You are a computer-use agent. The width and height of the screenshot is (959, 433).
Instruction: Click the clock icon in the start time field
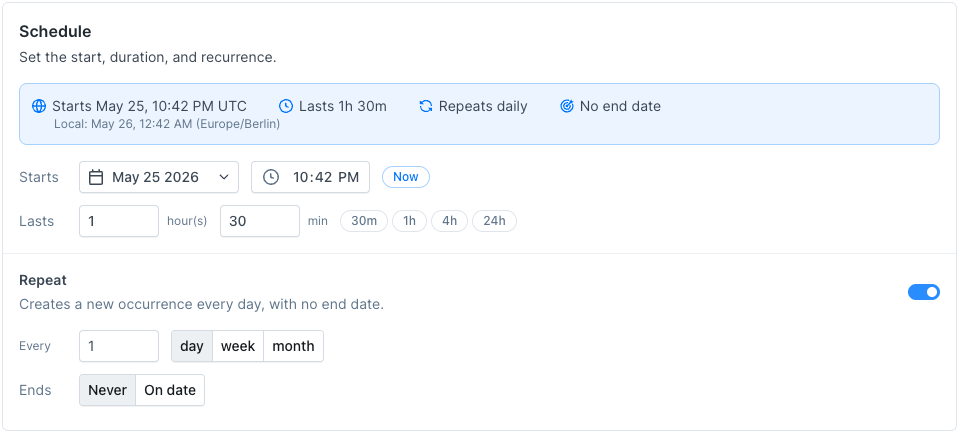coord(271,177)
